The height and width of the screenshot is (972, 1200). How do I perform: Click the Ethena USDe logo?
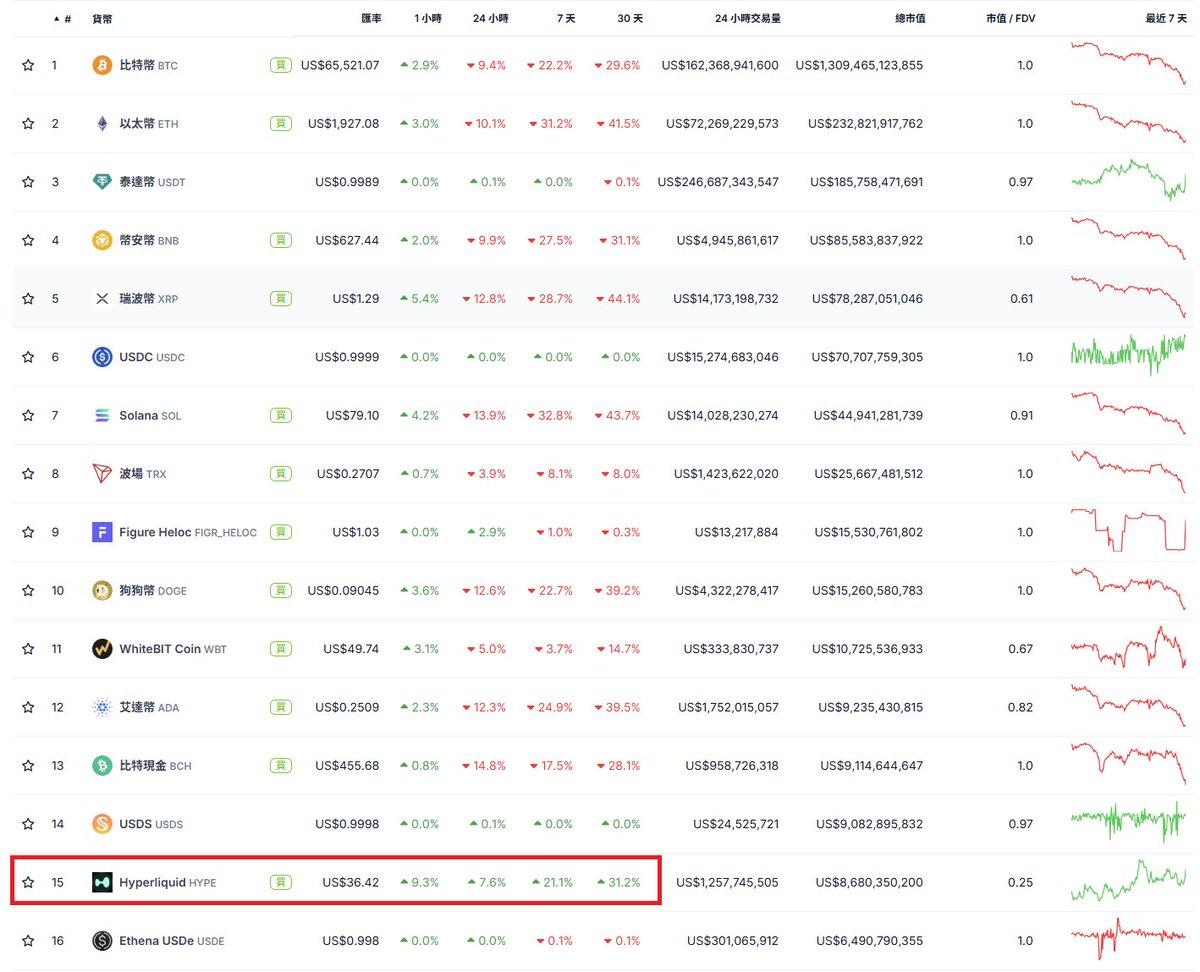point(102,941)
